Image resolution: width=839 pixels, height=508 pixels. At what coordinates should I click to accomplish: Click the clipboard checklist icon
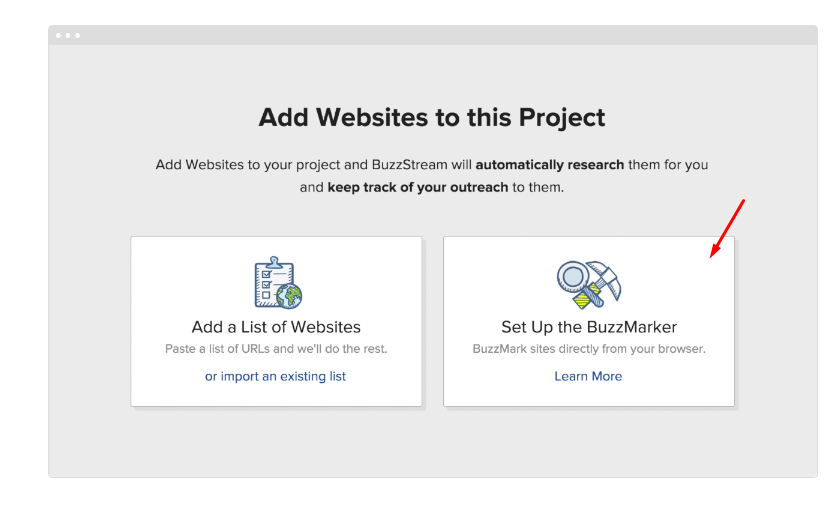click(278, 283)
